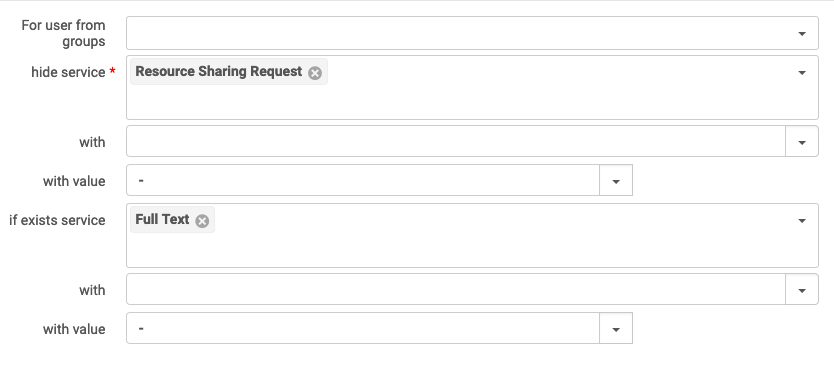This screenshot has width=834, height=365.
Task: Select the with value field under hide service
Action: 363,181
